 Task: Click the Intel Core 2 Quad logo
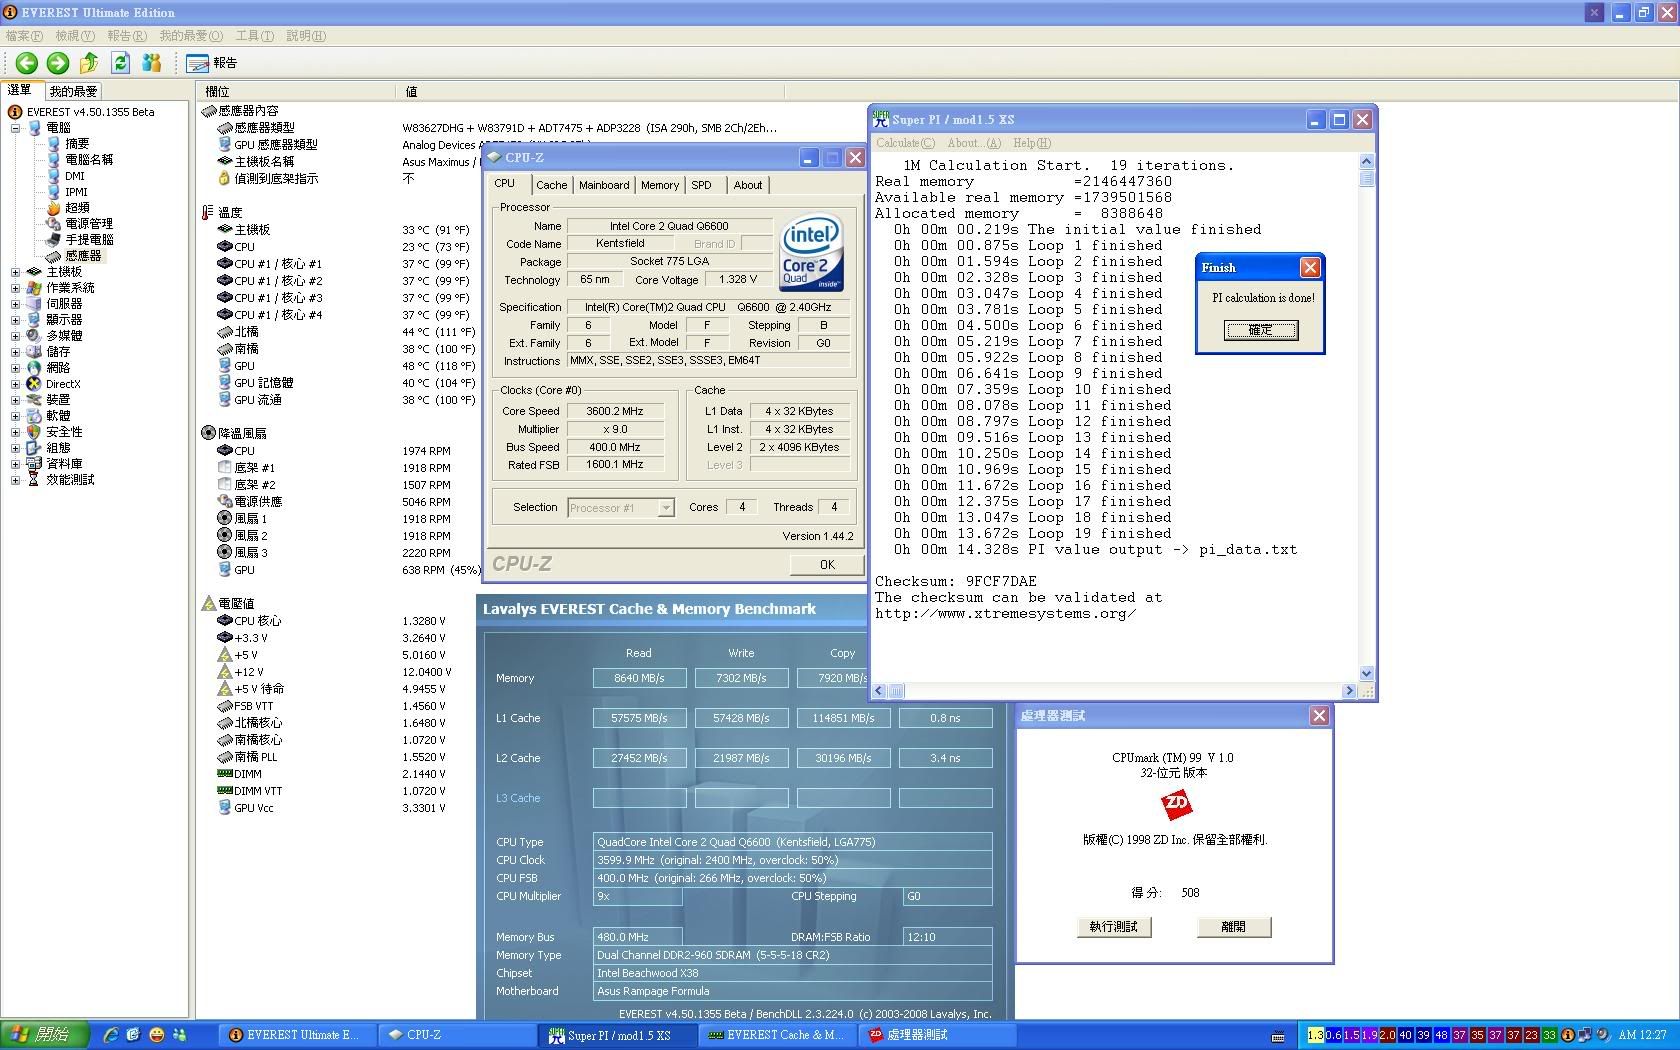[x=811, y=254]
